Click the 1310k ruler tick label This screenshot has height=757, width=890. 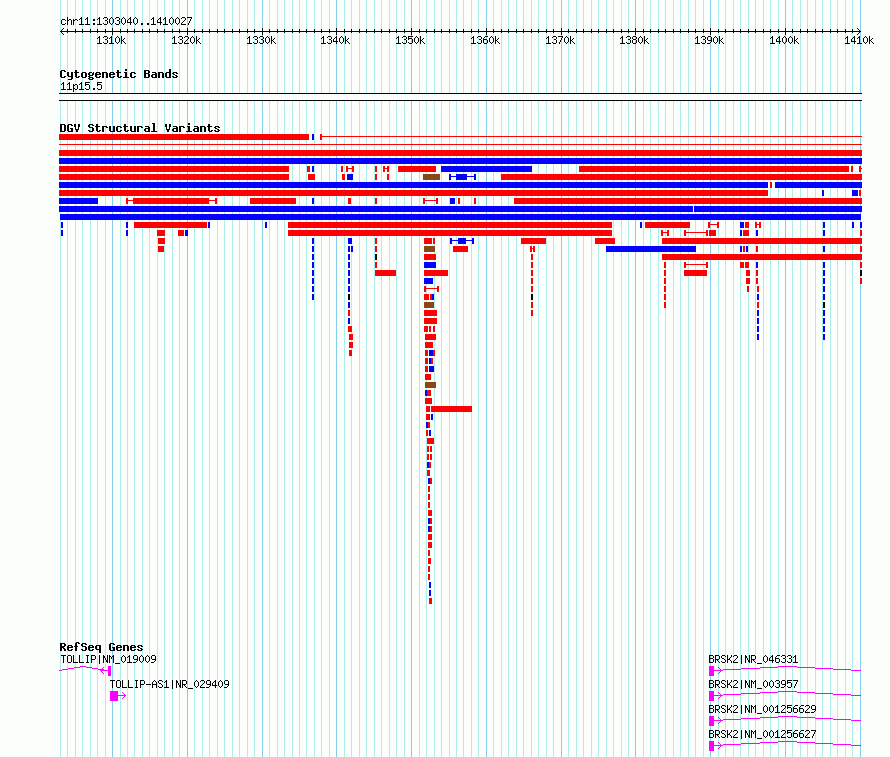tap(111, 40)
